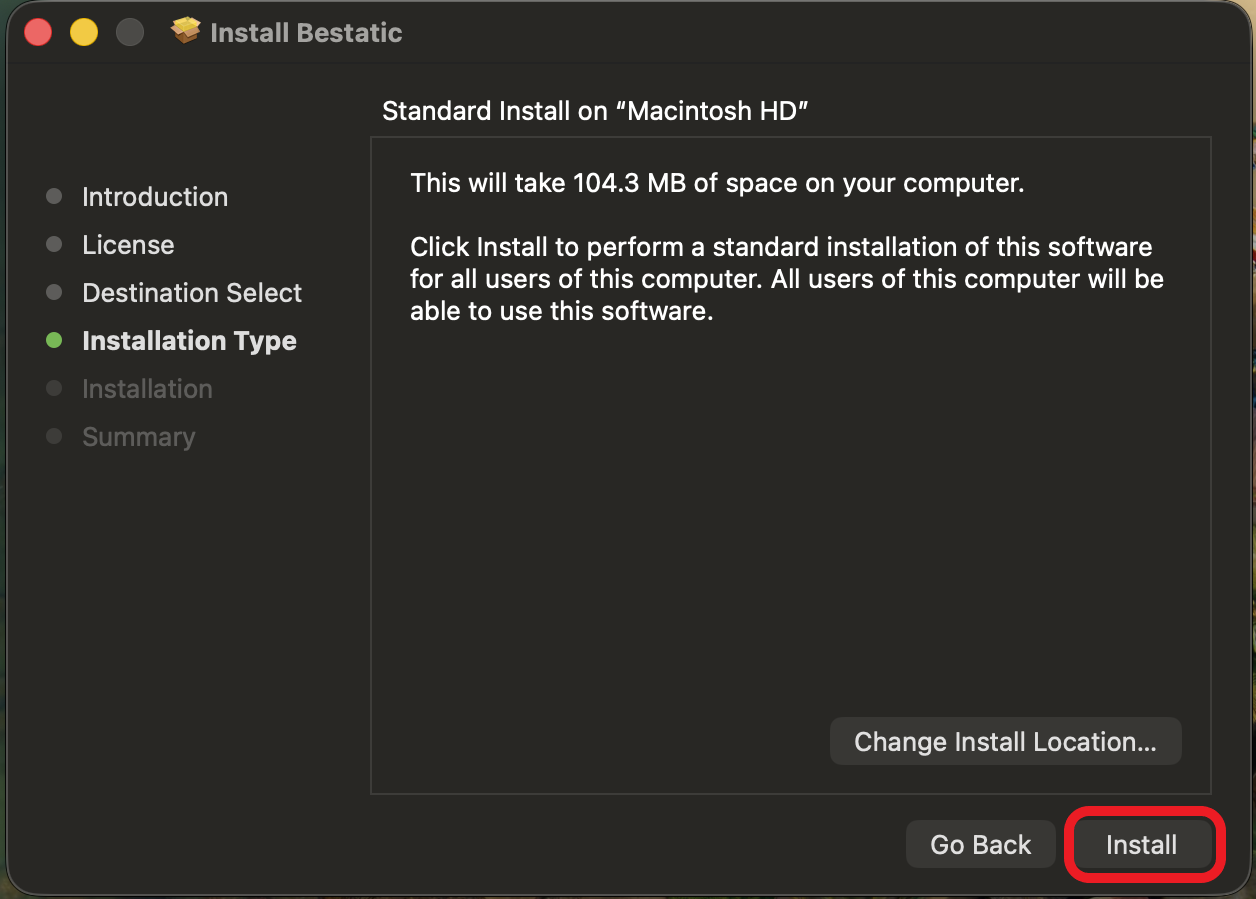Click the green Installation Type status dot

(55, 340)
